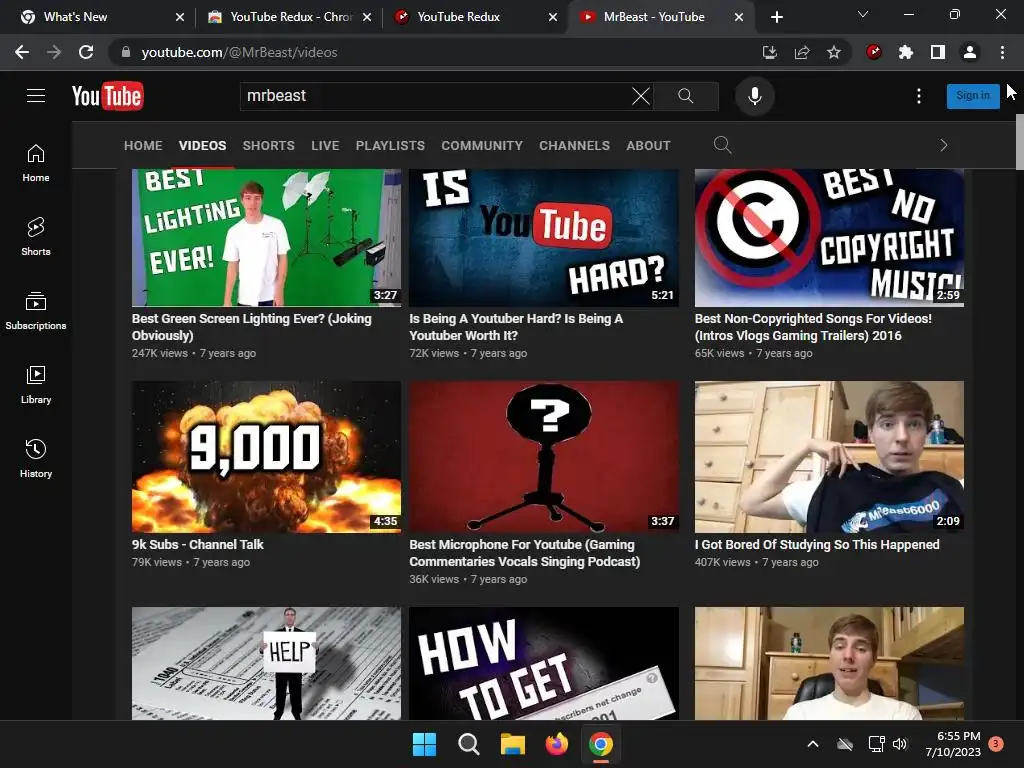Open History in sidebar

(36, 458)
